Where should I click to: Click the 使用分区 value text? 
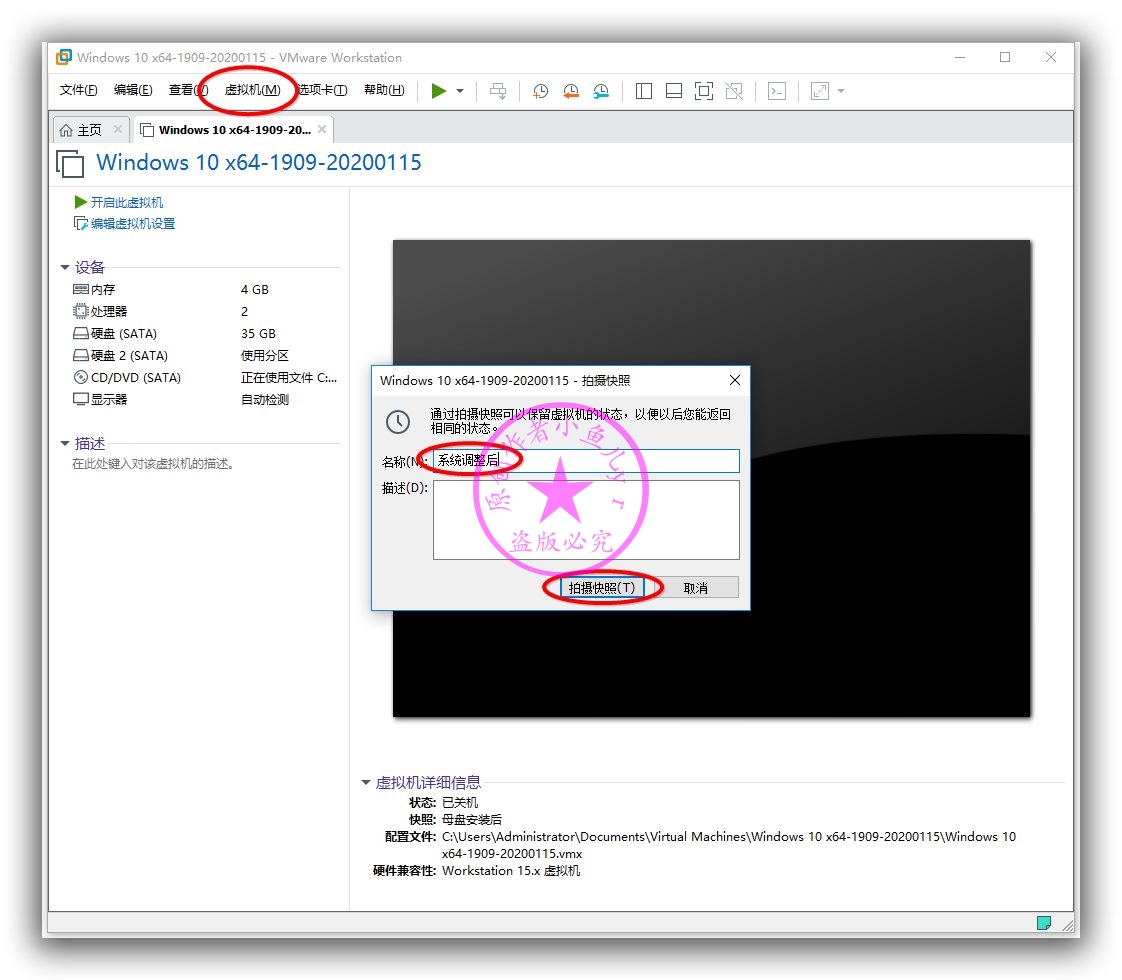[265, 356]
